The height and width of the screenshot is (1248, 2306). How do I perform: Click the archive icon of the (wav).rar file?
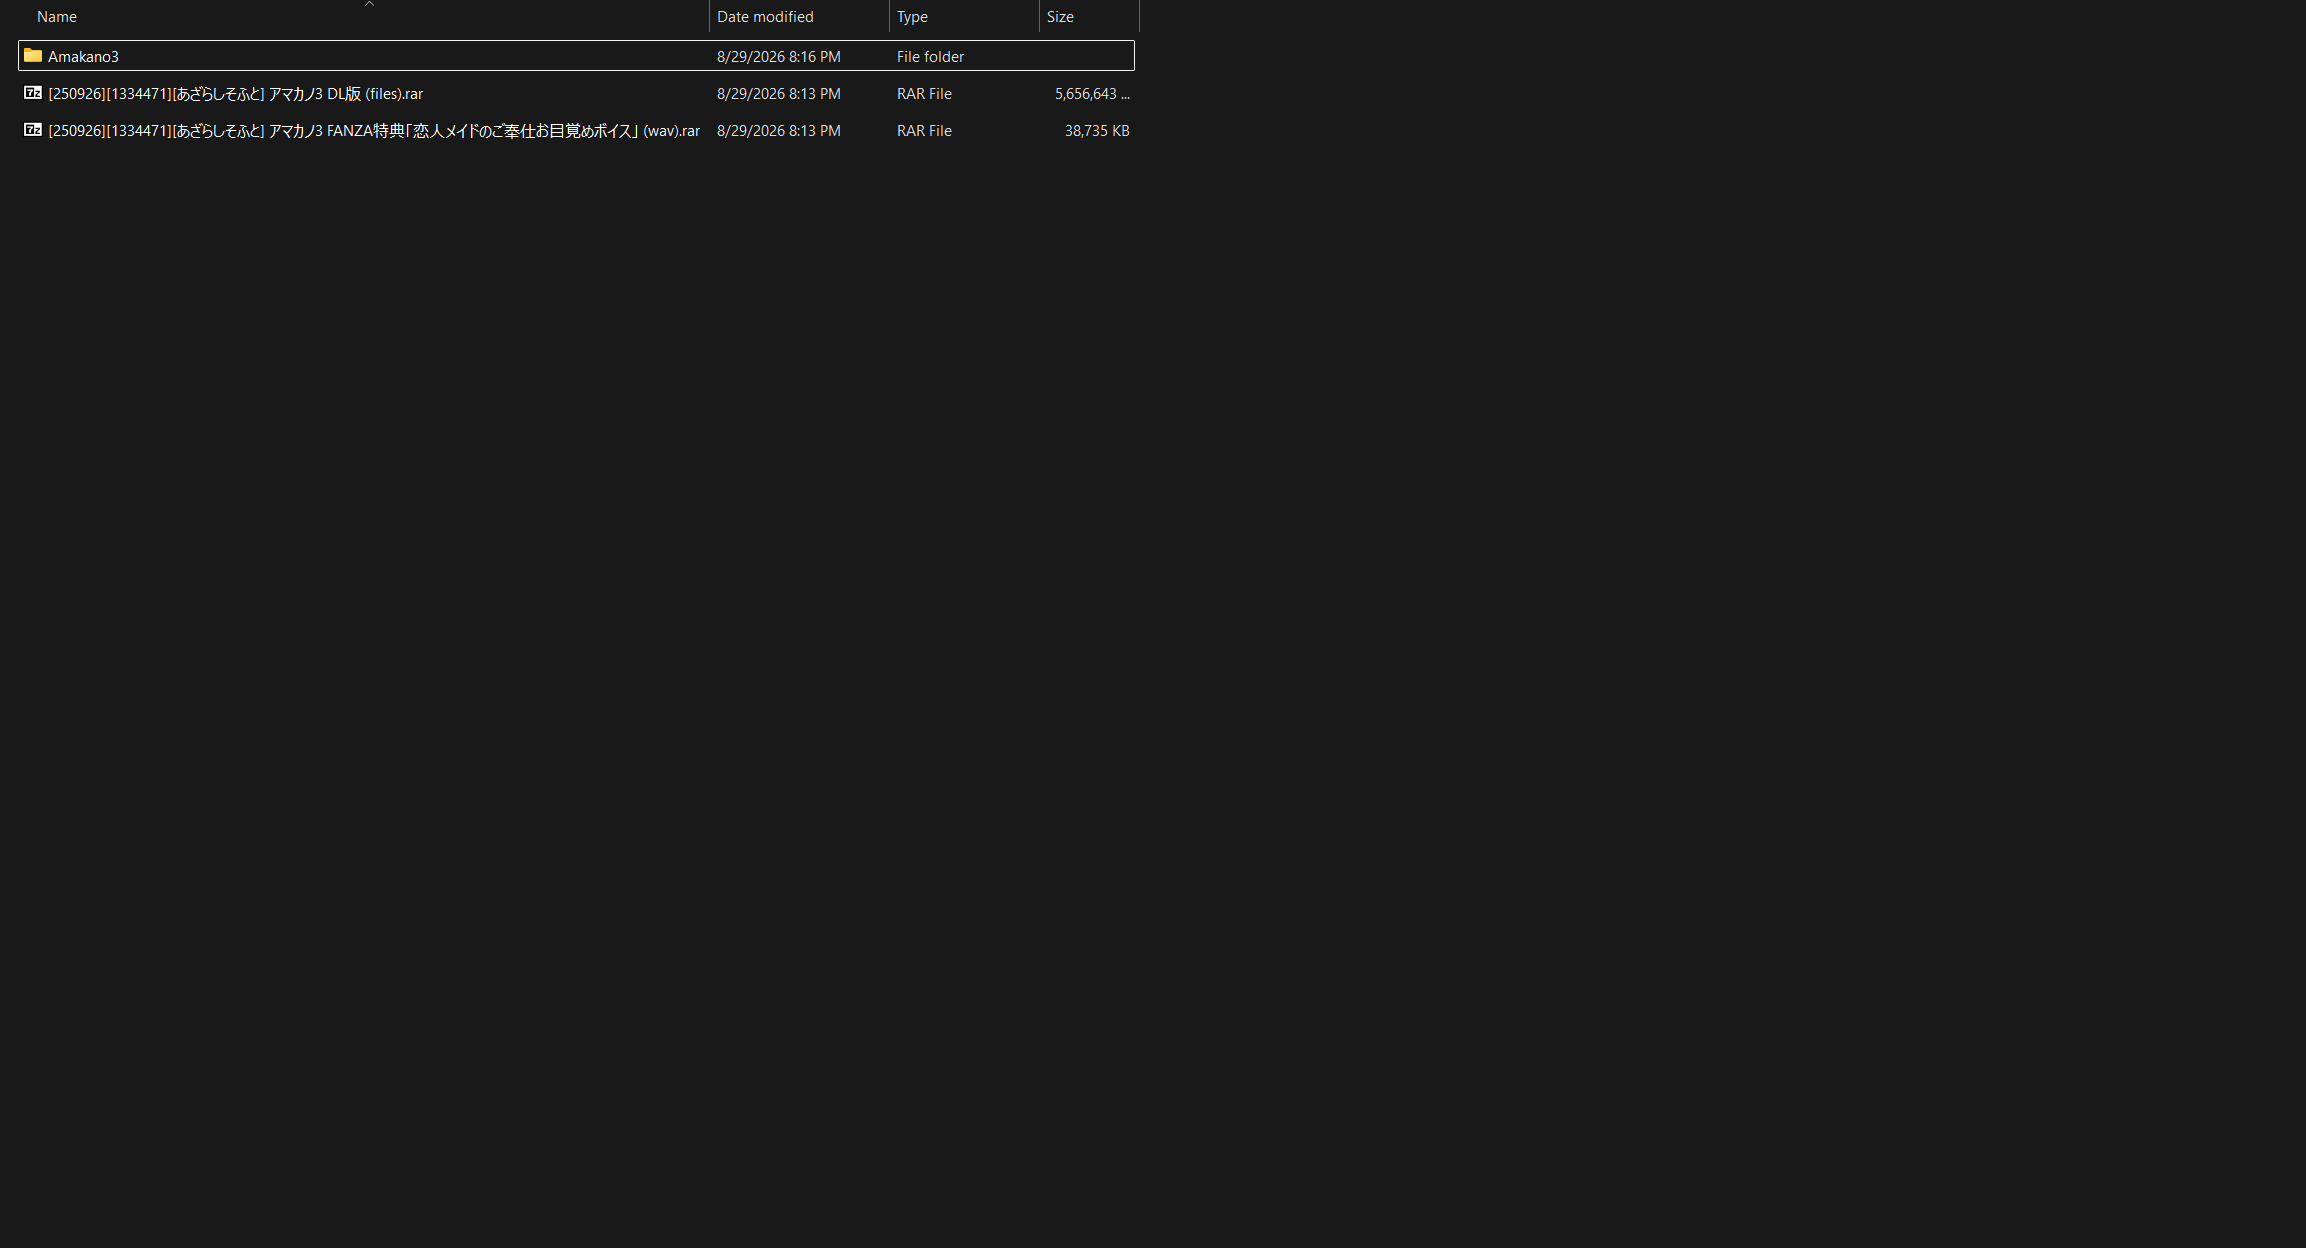pos(33,130)
